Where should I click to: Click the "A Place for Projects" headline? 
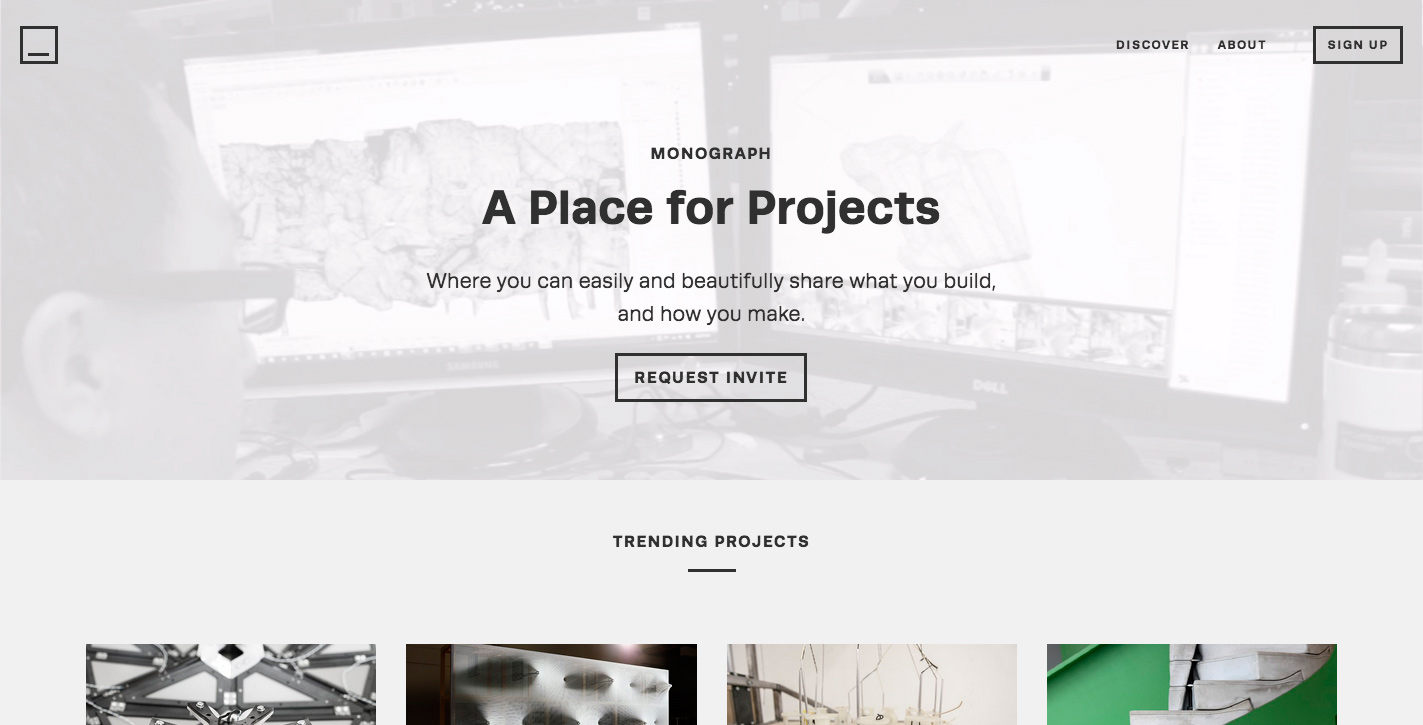click(711, 207)
